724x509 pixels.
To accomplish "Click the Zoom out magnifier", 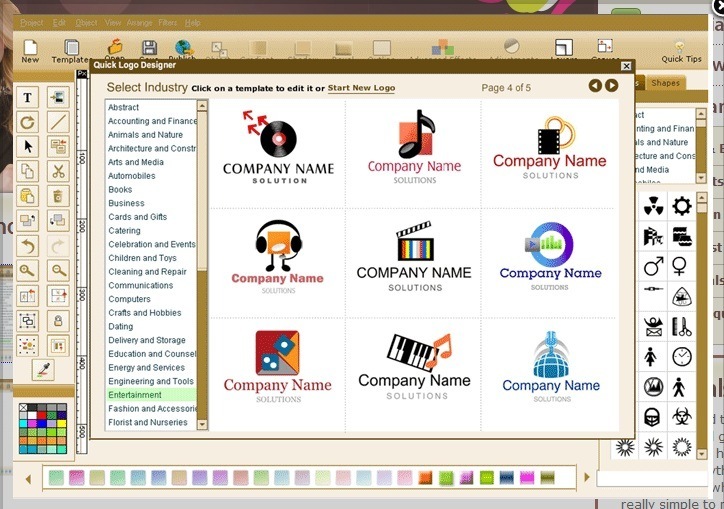I will [58, 271].
